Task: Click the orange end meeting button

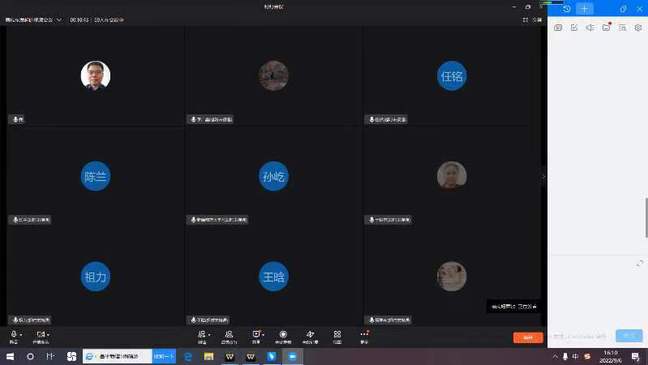Action: [528, 337]
